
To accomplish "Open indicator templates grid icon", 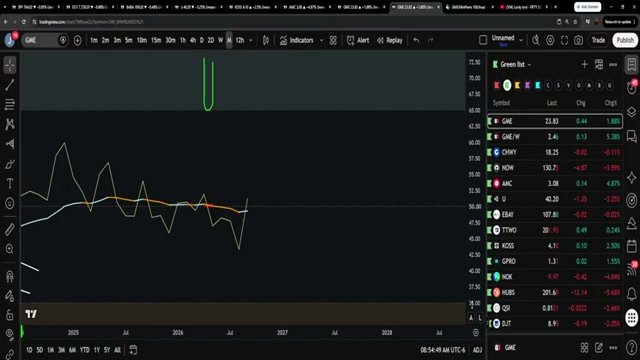I will click(333, 40).
